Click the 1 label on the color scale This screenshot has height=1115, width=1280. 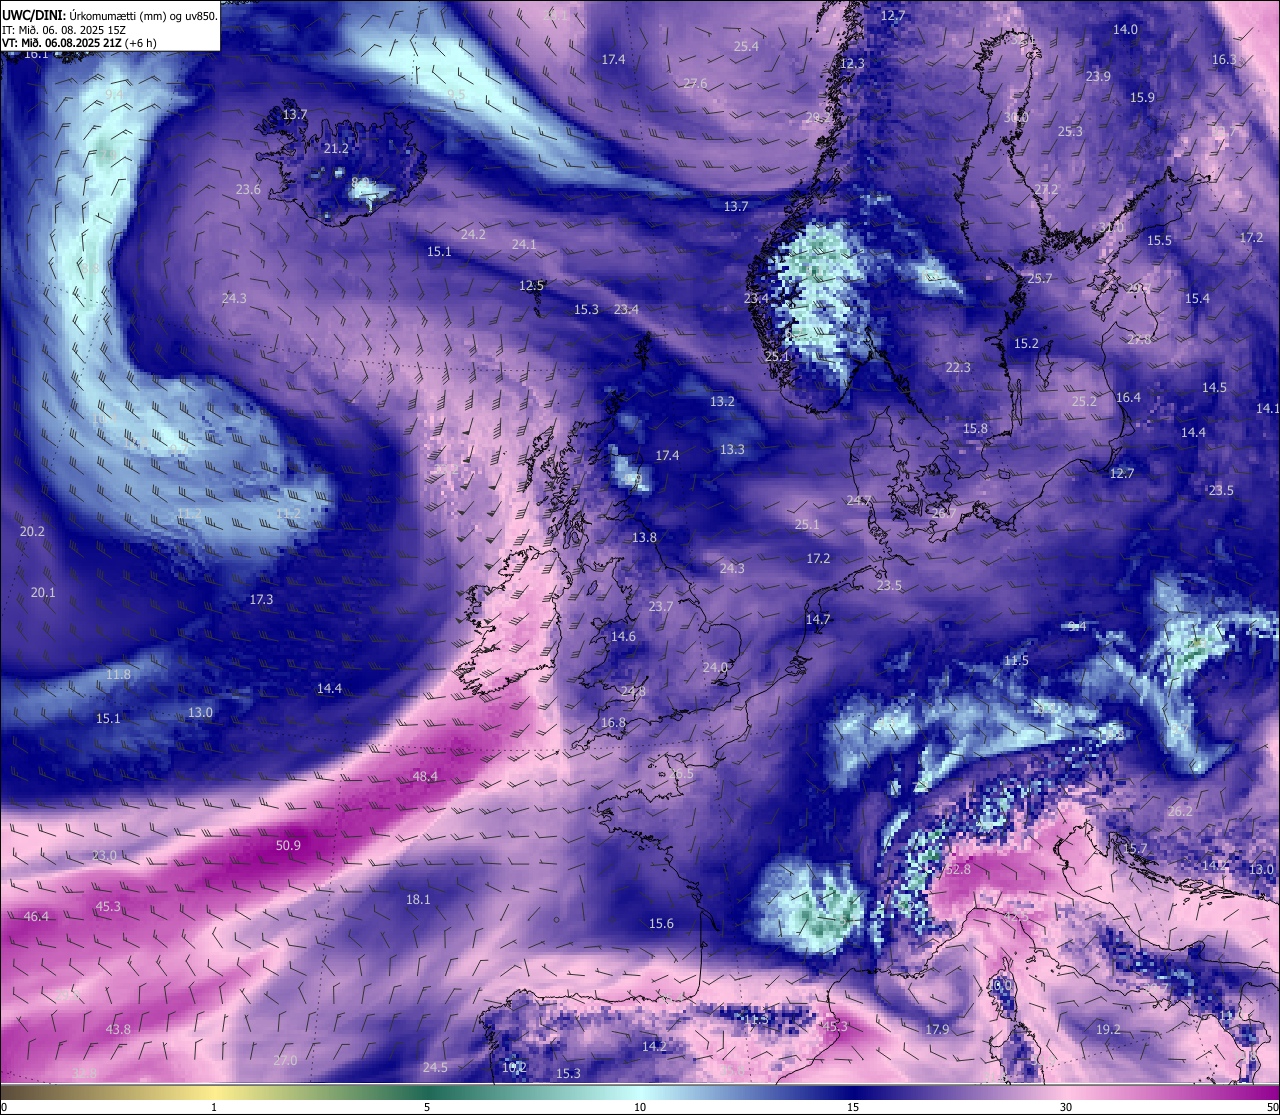(x=214, y=1107)
